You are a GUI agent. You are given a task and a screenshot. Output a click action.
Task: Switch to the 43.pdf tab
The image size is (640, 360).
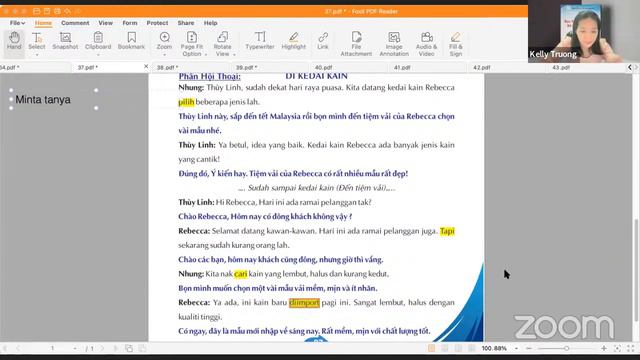(x=587, y=67)
